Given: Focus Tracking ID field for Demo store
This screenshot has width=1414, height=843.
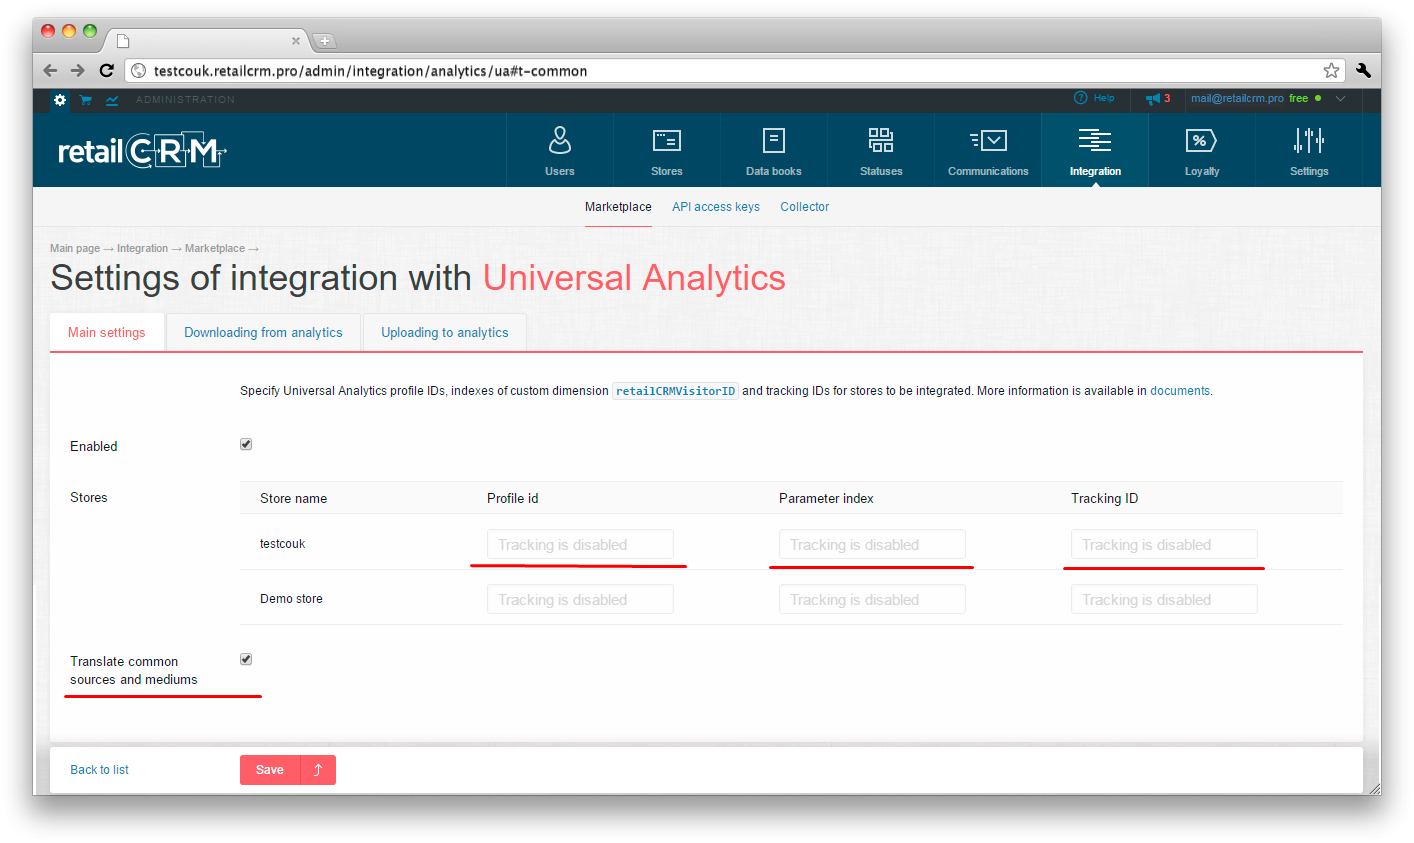Looking at the screenshot, I should (1164, 599).
